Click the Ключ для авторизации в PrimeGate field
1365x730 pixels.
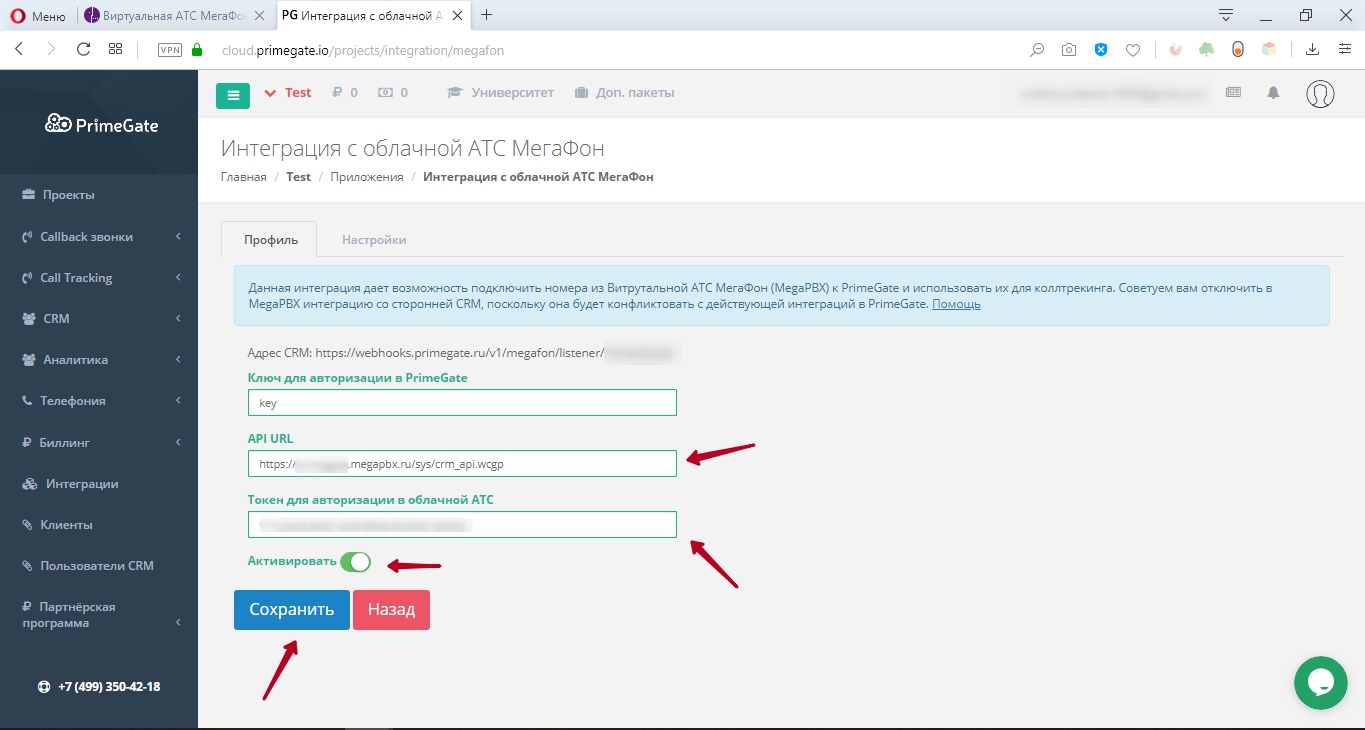pos(462,402)
